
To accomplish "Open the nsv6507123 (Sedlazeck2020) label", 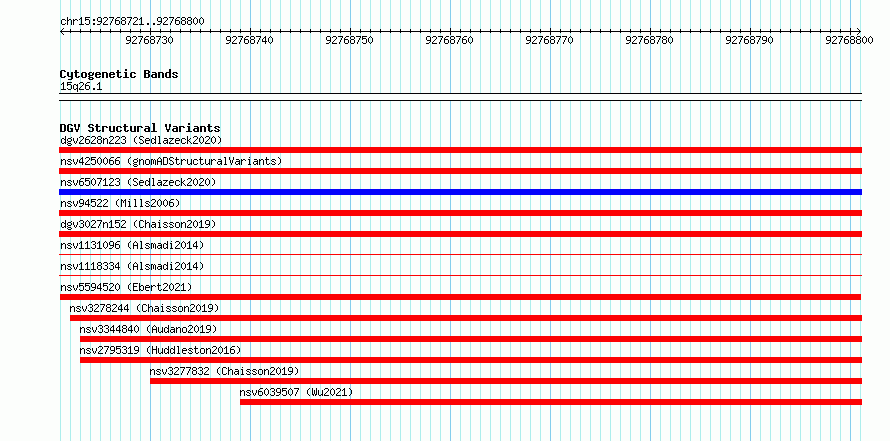I will point(138,182).
